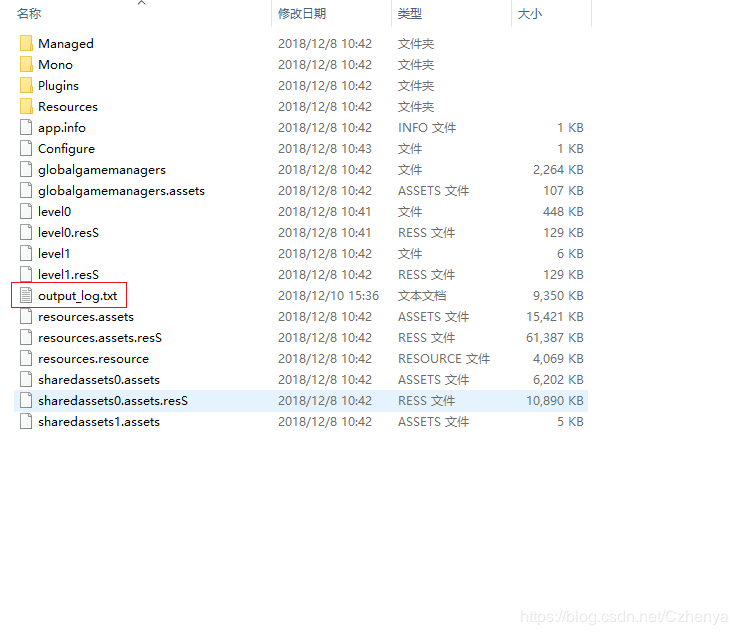Select the level0 file name
738x635 pixels.
tap(55, 211)
